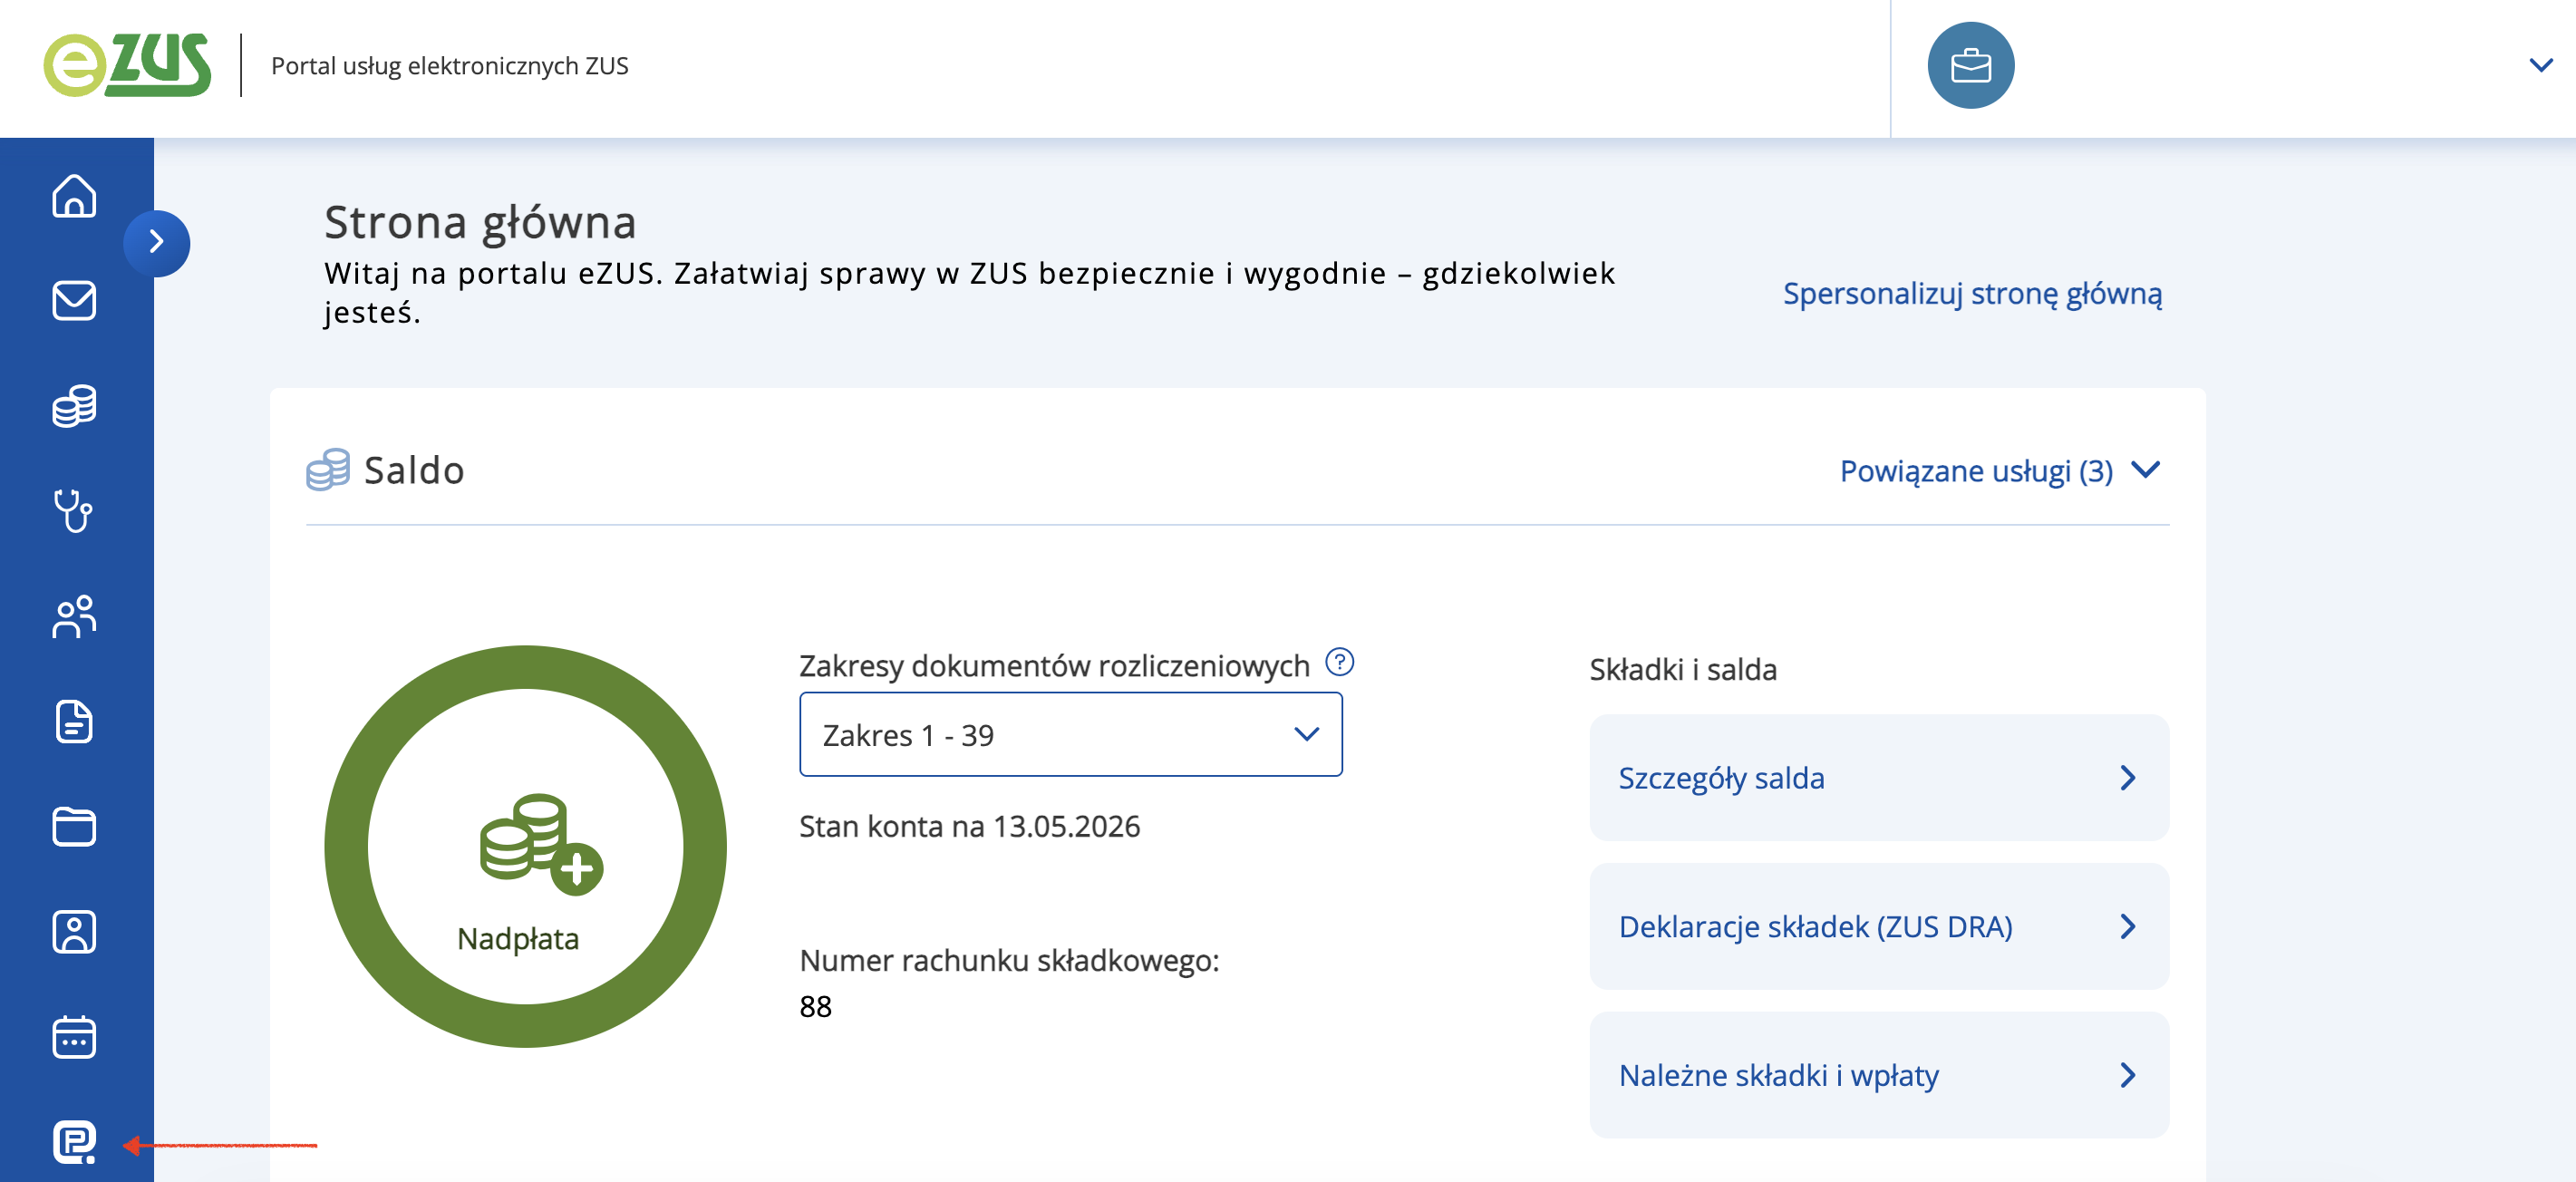Open the stethoscope (health) sidebar icon
Viewport: 2576px width, 1182px height.
coord(74,511)
